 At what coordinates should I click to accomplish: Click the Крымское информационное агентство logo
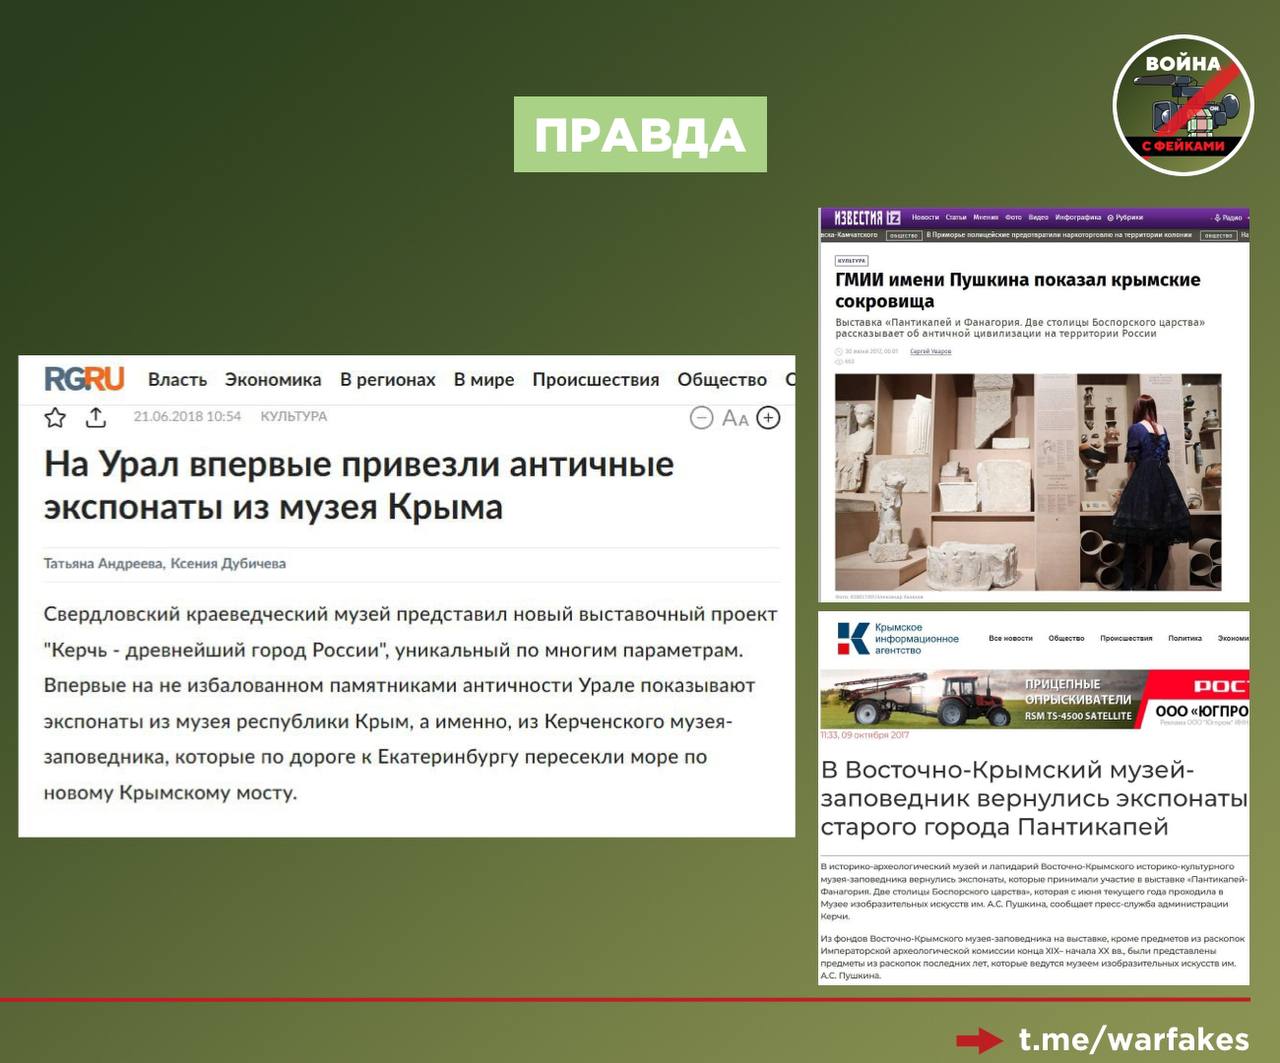click(x=897, y=638)
